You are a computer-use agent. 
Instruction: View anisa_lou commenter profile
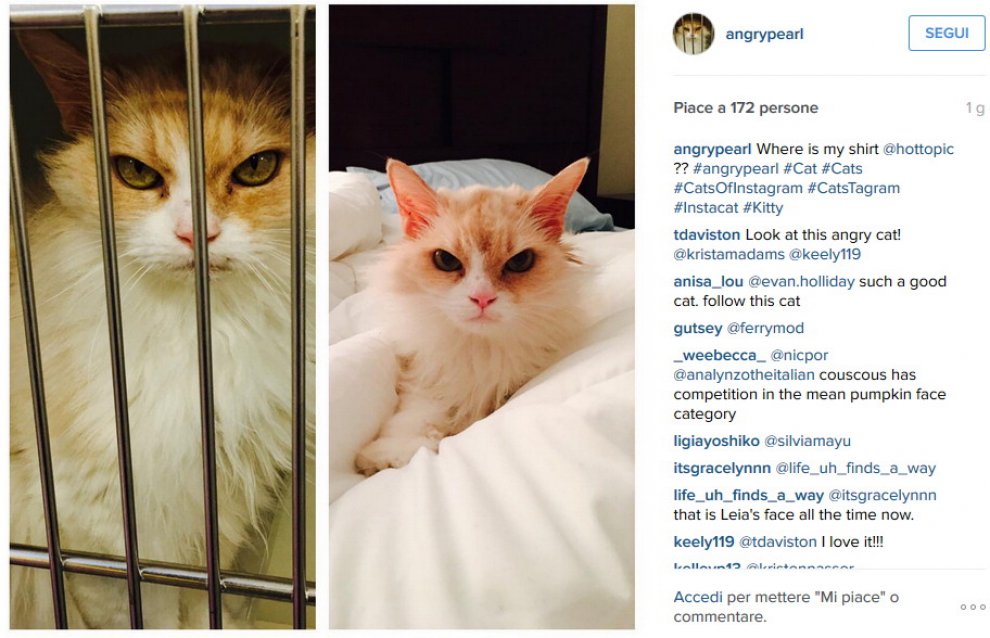pos(708,282)
